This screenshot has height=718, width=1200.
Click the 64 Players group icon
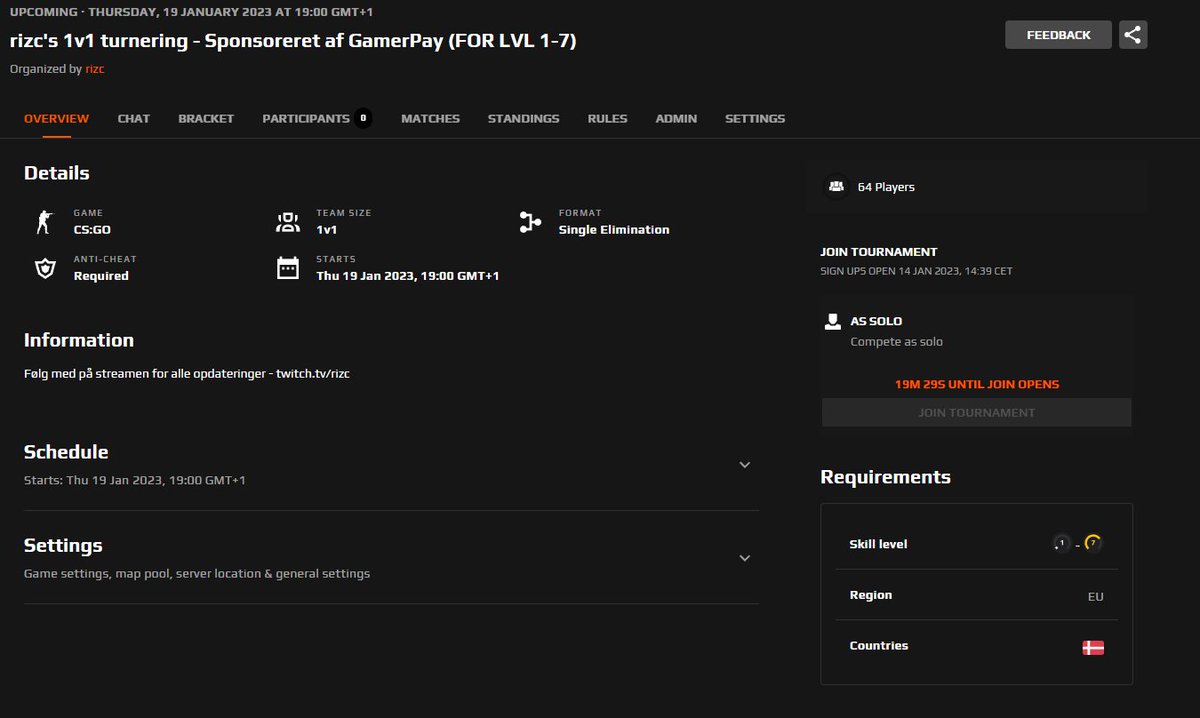[835, 187]
